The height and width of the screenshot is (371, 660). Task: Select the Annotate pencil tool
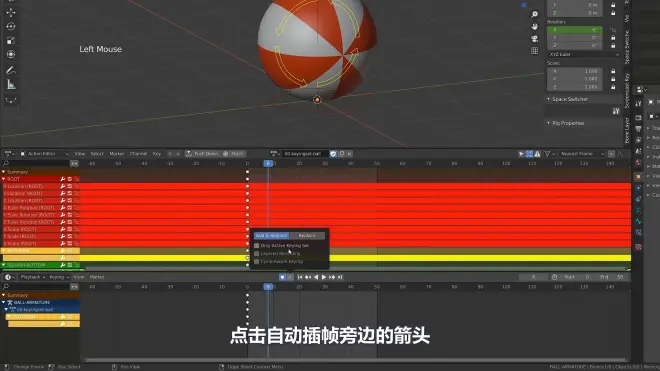11,70
